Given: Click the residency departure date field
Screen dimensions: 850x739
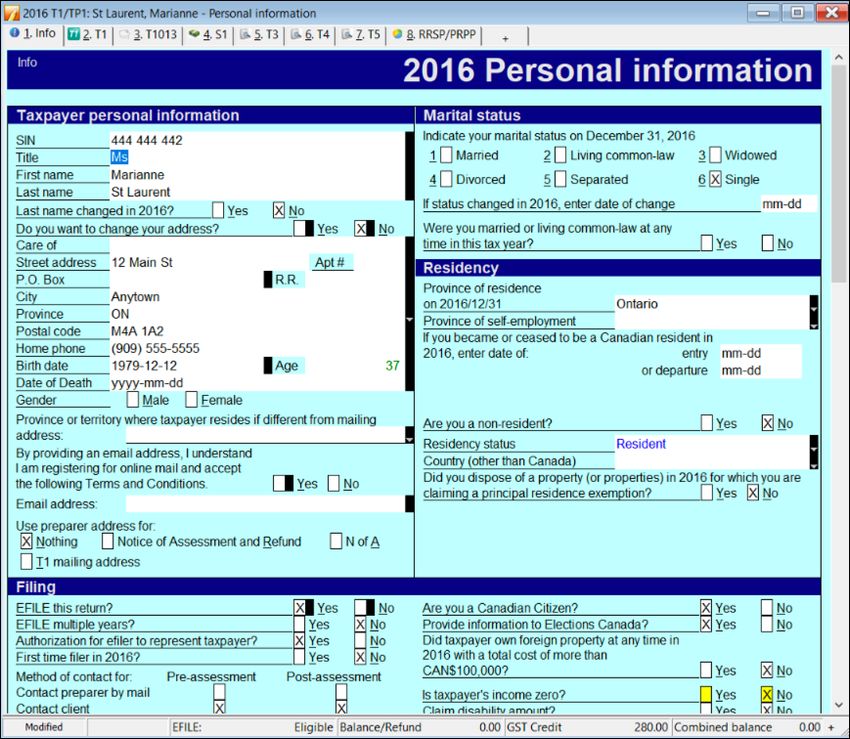Looking at the screenshot, I should (x=761, y=370).
